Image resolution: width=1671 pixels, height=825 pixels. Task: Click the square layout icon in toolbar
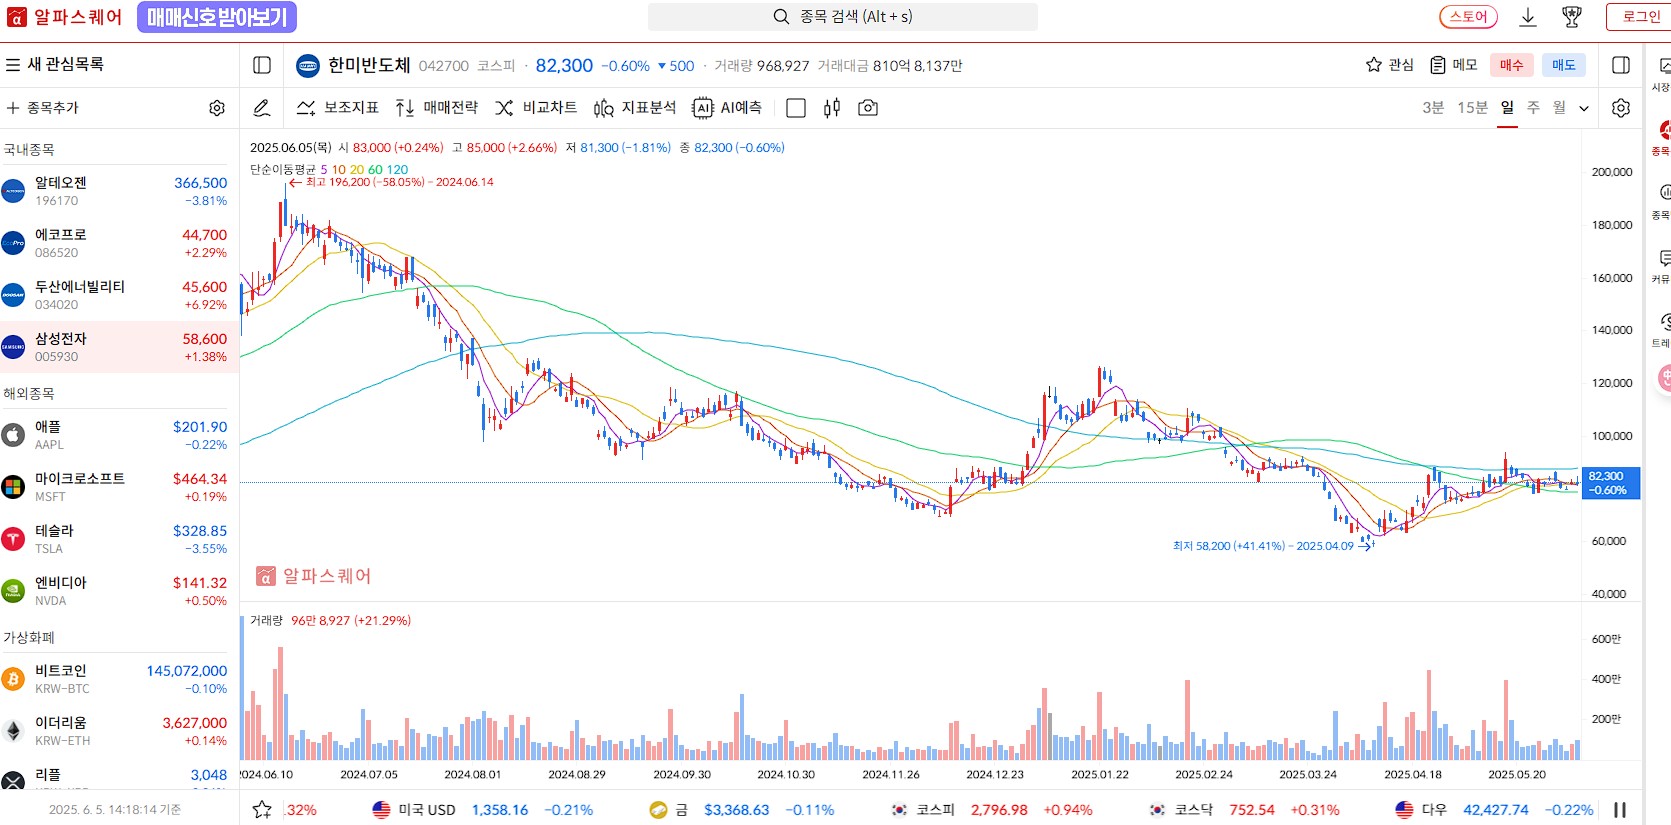796,108
